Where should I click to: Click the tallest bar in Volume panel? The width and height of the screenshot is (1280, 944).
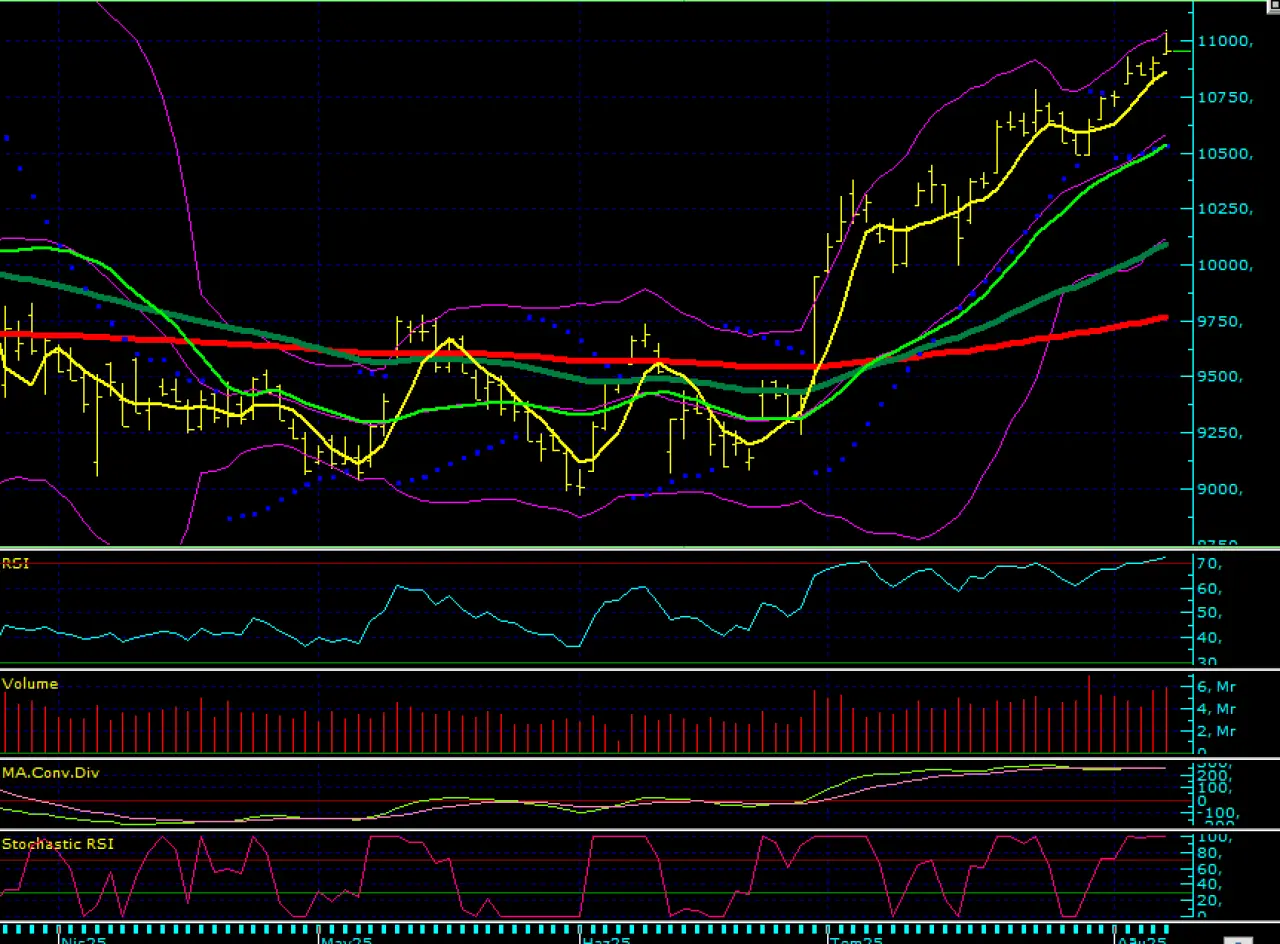click(1089, 714)
